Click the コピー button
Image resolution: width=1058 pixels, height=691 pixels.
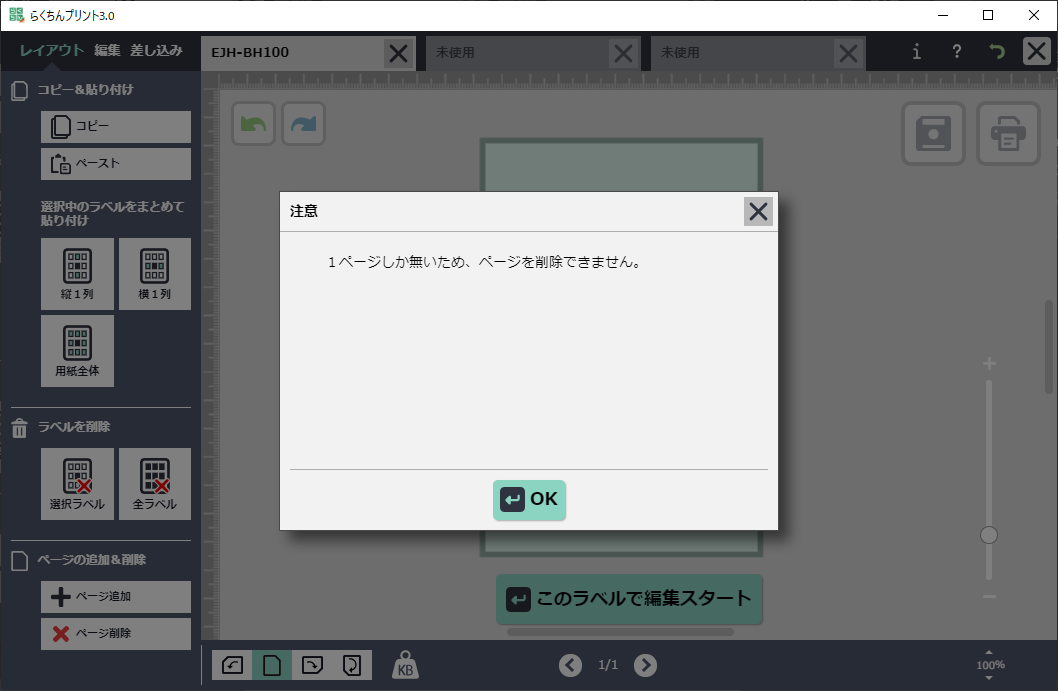pyautogui.click(x=115, y=127)
